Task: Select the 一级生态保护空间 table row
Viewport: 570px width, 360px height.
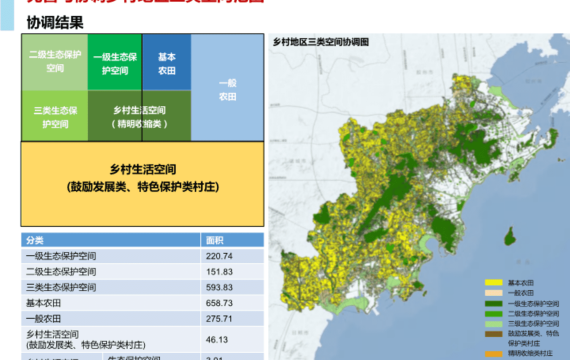Action: pyautogui.click(x=142, y=256)
